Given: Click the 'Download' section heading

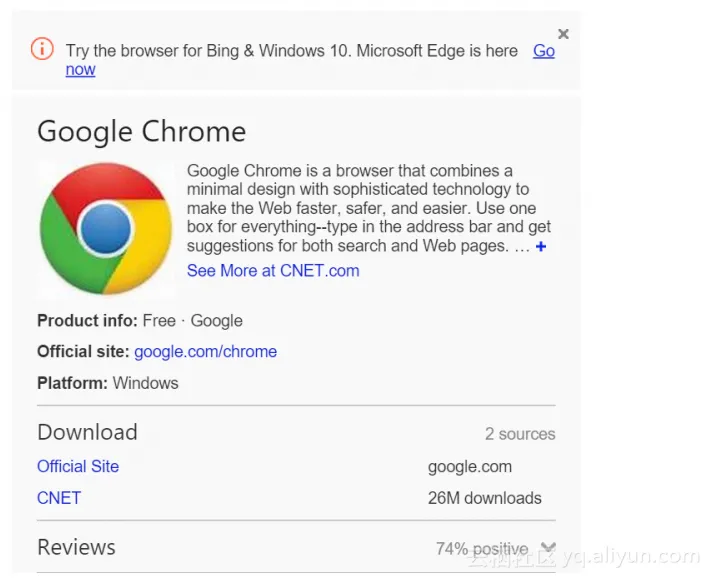Looking at the screenshot, I should 87,432.
